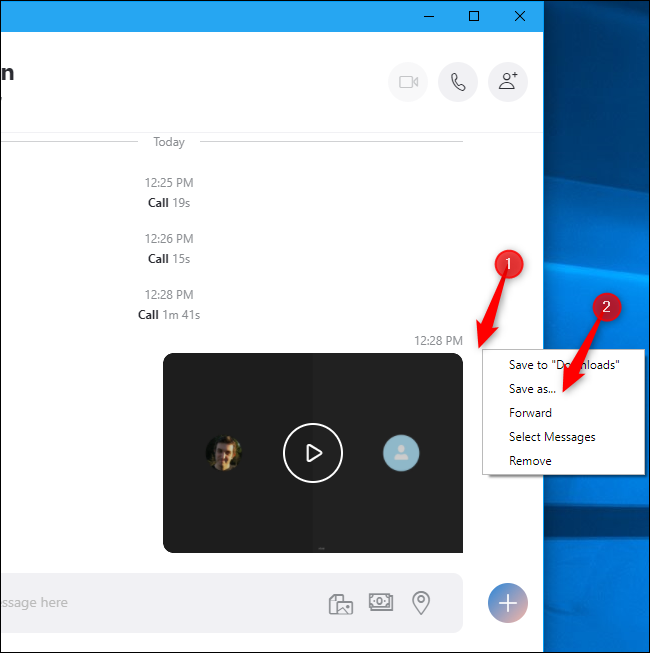This screenshot has height=653, width=650.
Task: Click the 1m 41s call entry
Action: pos(169,315)
